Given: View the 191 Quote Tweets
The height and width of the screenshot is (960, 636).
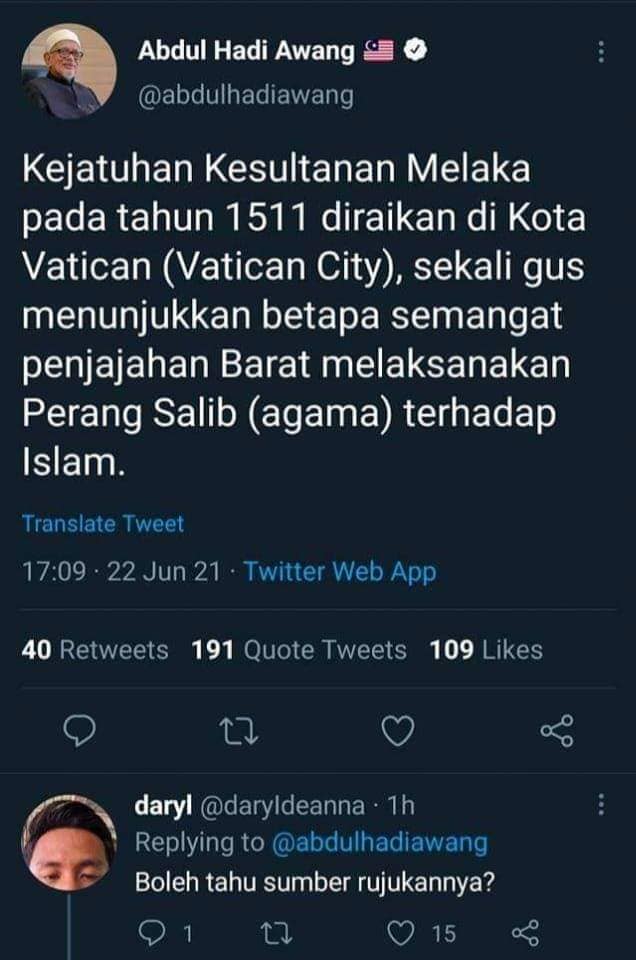Looking at the screenshot, I should pyautogui.click(x=299, y=650).
